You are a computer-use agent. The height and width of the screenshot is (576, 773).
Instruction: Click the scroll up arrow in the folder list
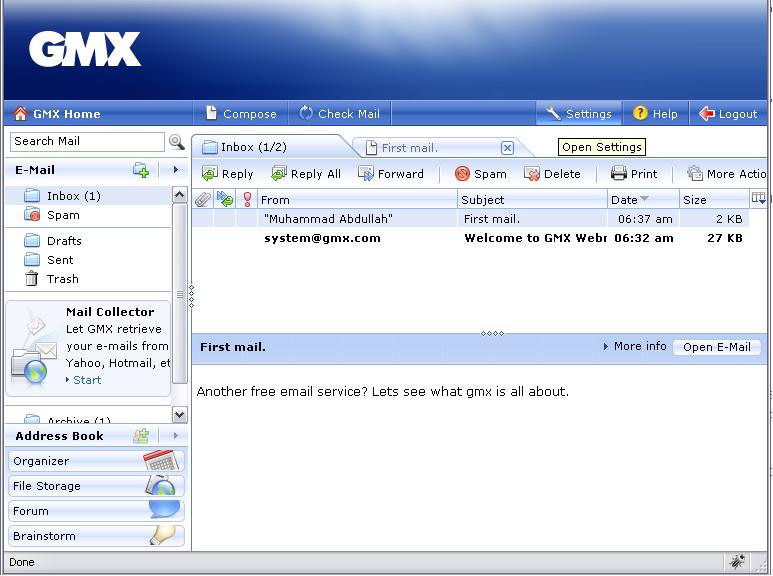tap(179, 195)
